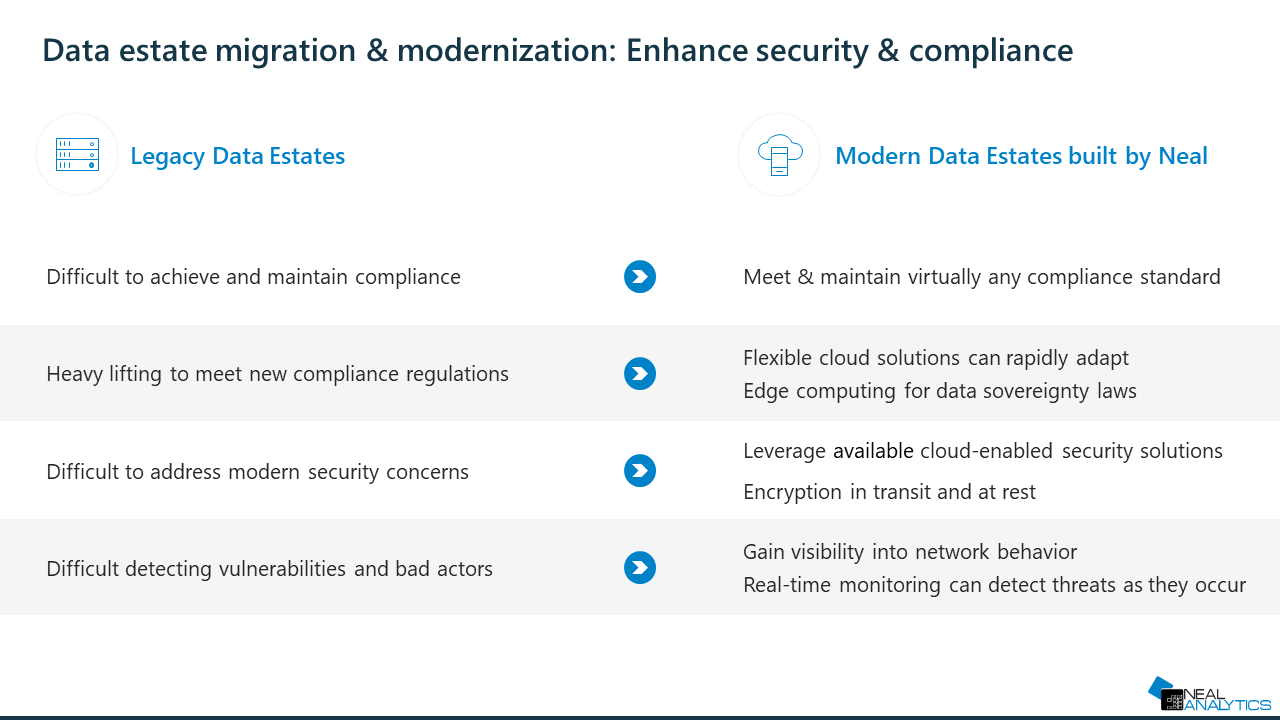Click the server rack icon beside Legacy Data Estates

pyautogui.click(x=77, y=155)
